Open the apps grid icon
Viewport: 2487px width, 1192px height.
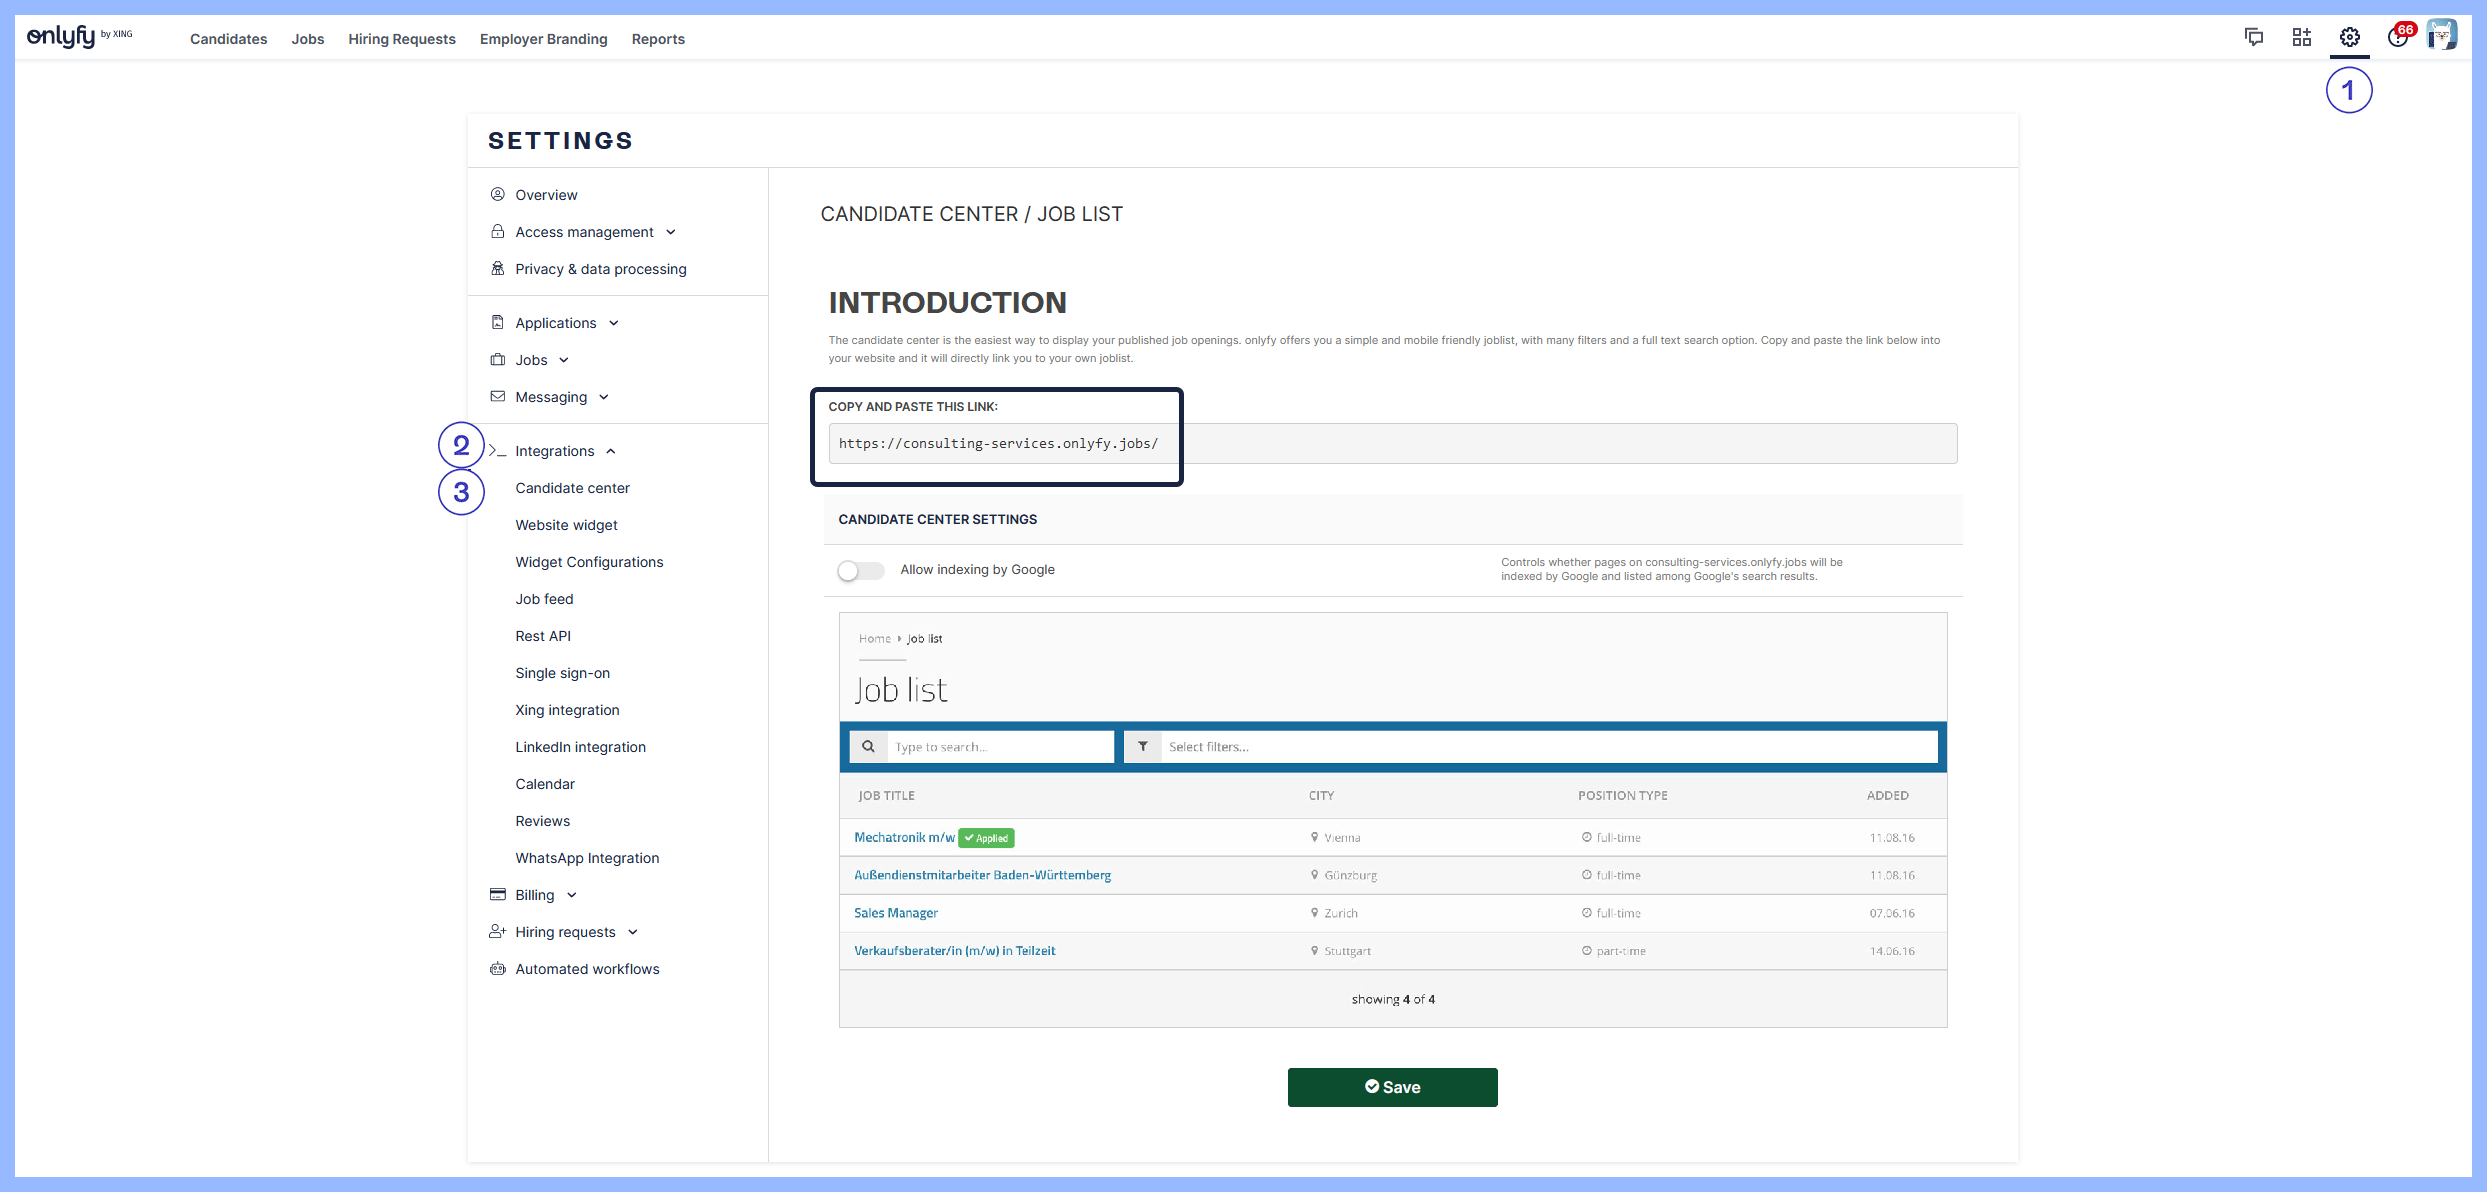(2301, 38)
